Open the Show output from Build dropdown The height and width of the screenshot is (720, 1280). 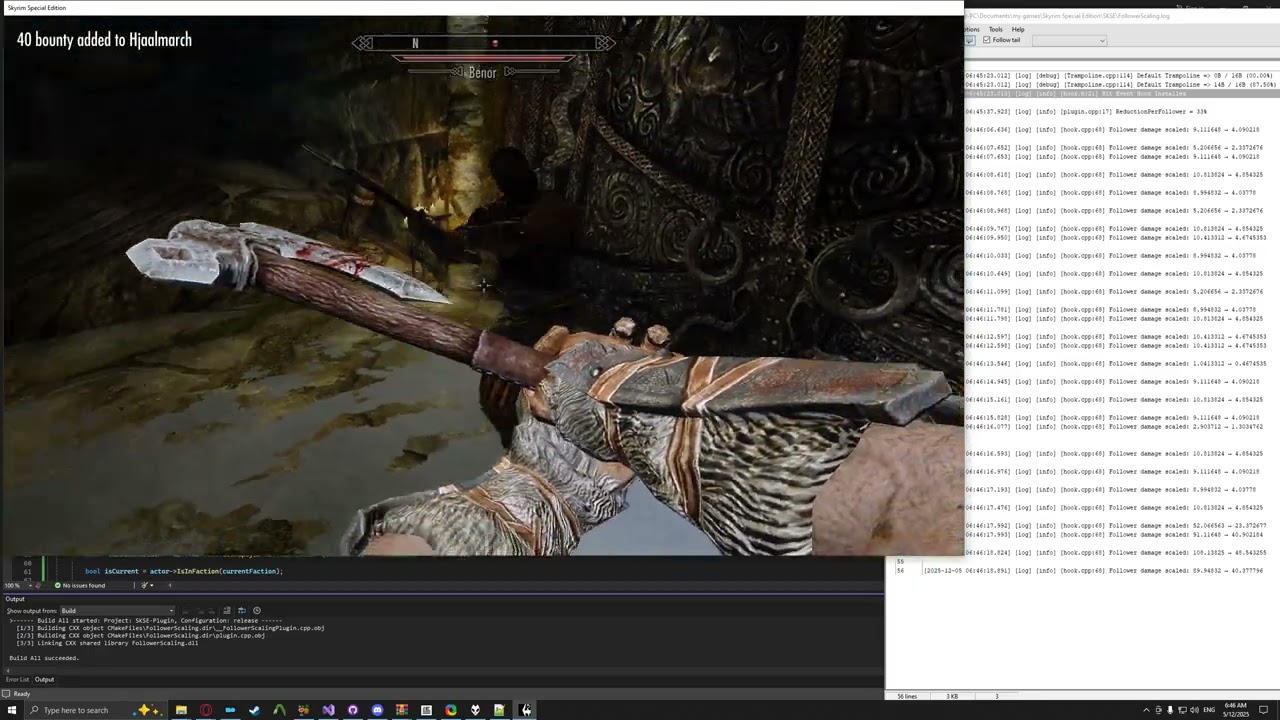pos(118,610)
